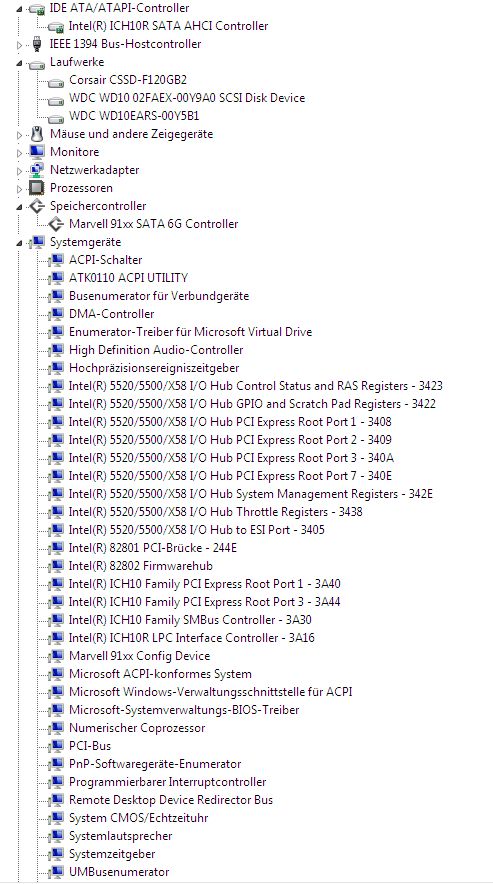Screen dimensions: 493x884
Task: Expand Mäuse und andere Zeigegeräte
Action: 19,135
